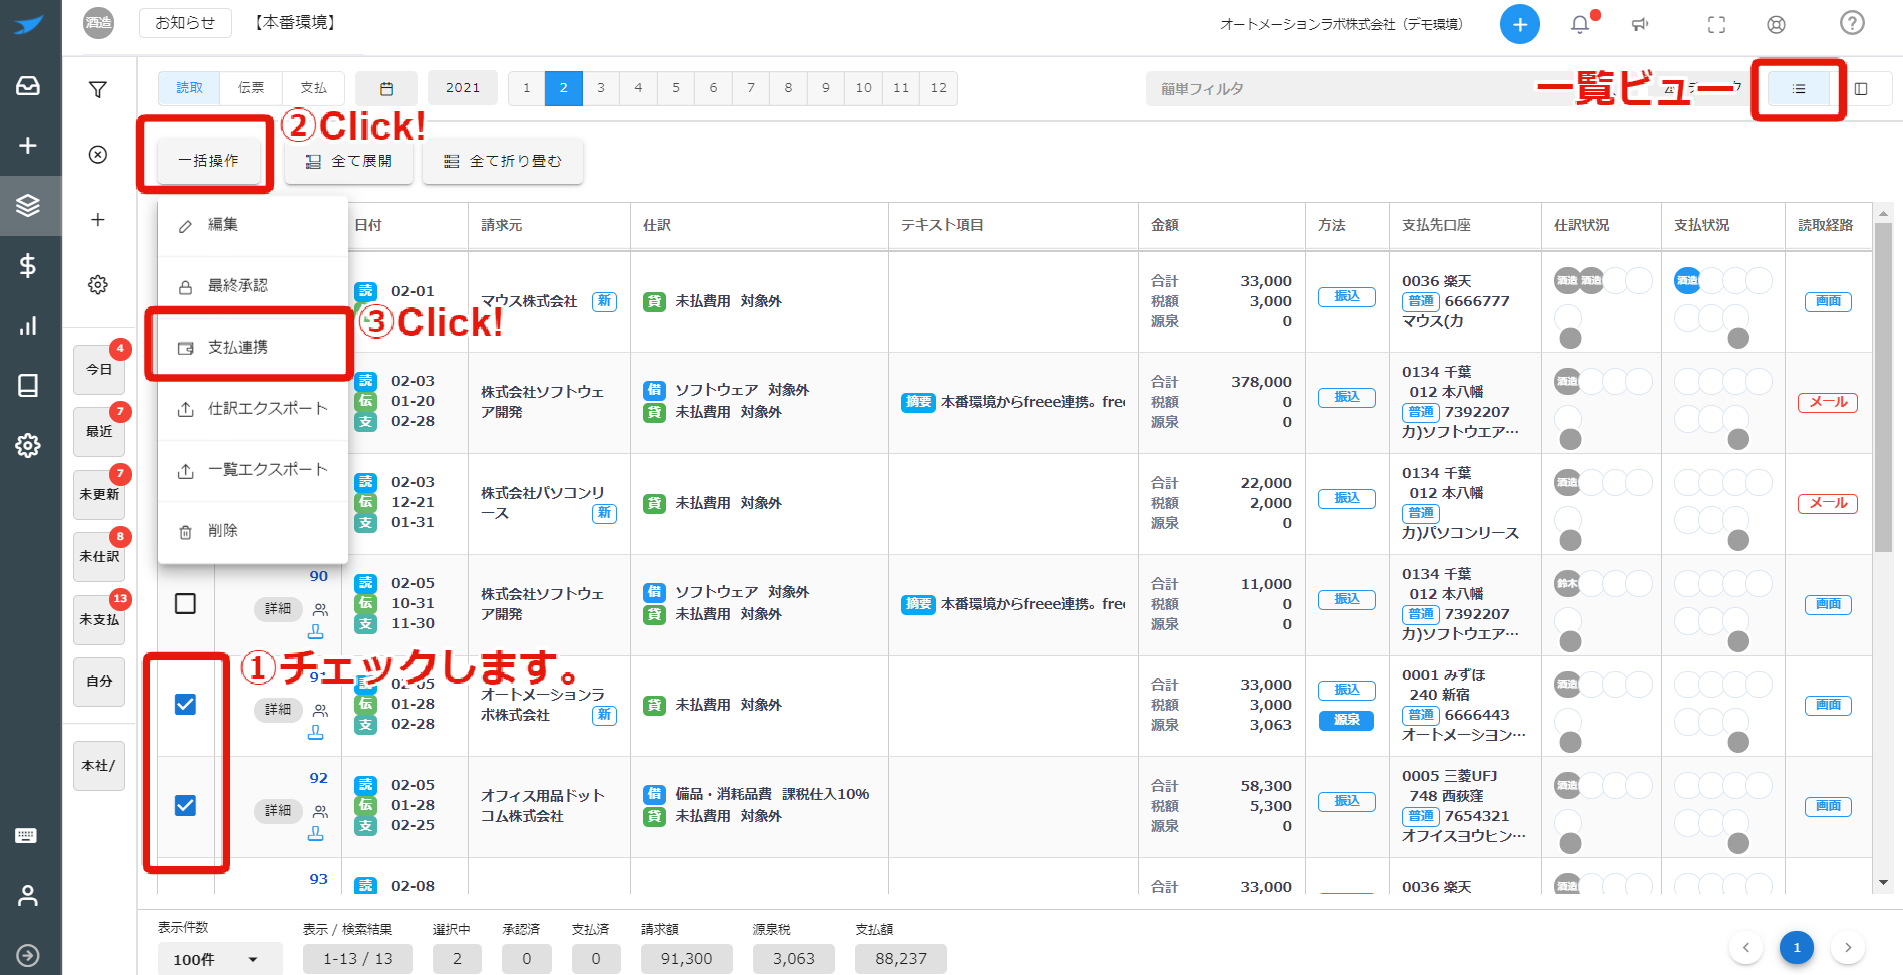The width and height of the screenshot is (1903, 975).
Task: Open the book icon in sidebar
Action: tap(28, 385)
